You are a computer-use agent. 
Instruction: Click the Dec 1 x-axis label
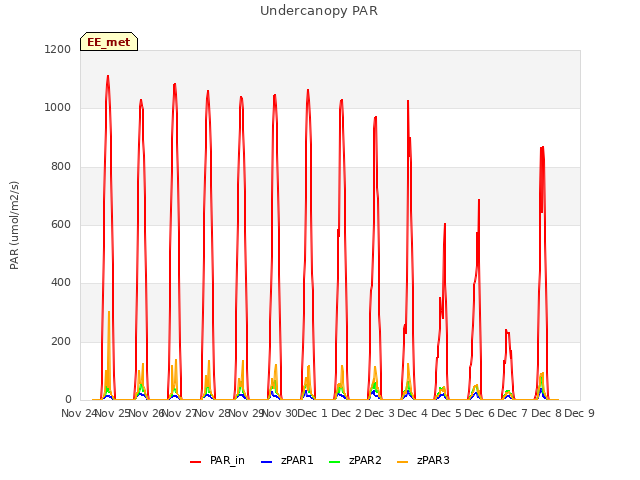312,413
